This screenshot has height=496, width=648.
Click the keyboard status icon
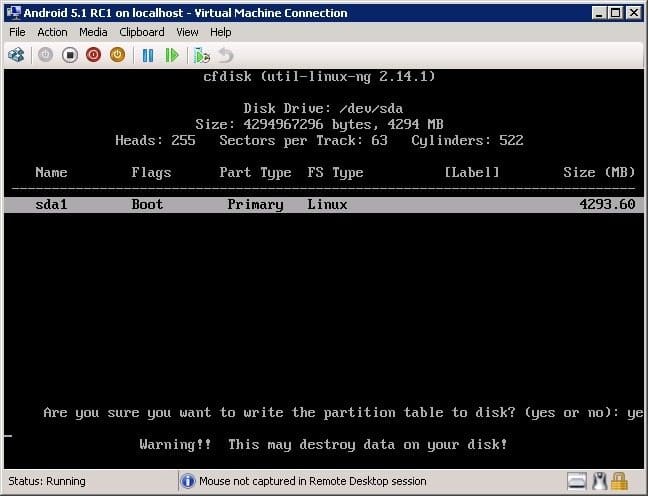click(577, 481)
